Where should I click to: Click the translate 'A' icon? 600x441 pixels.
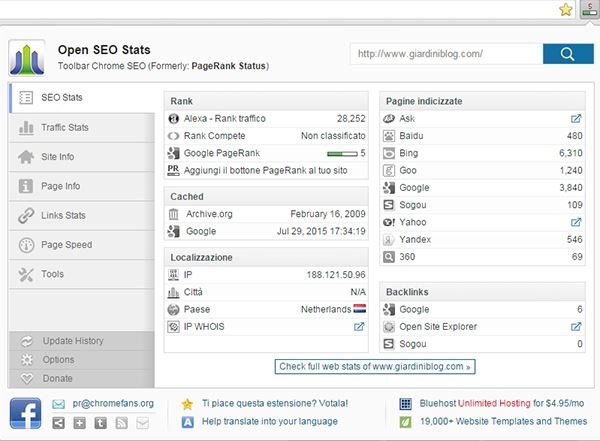pos(188,422)
